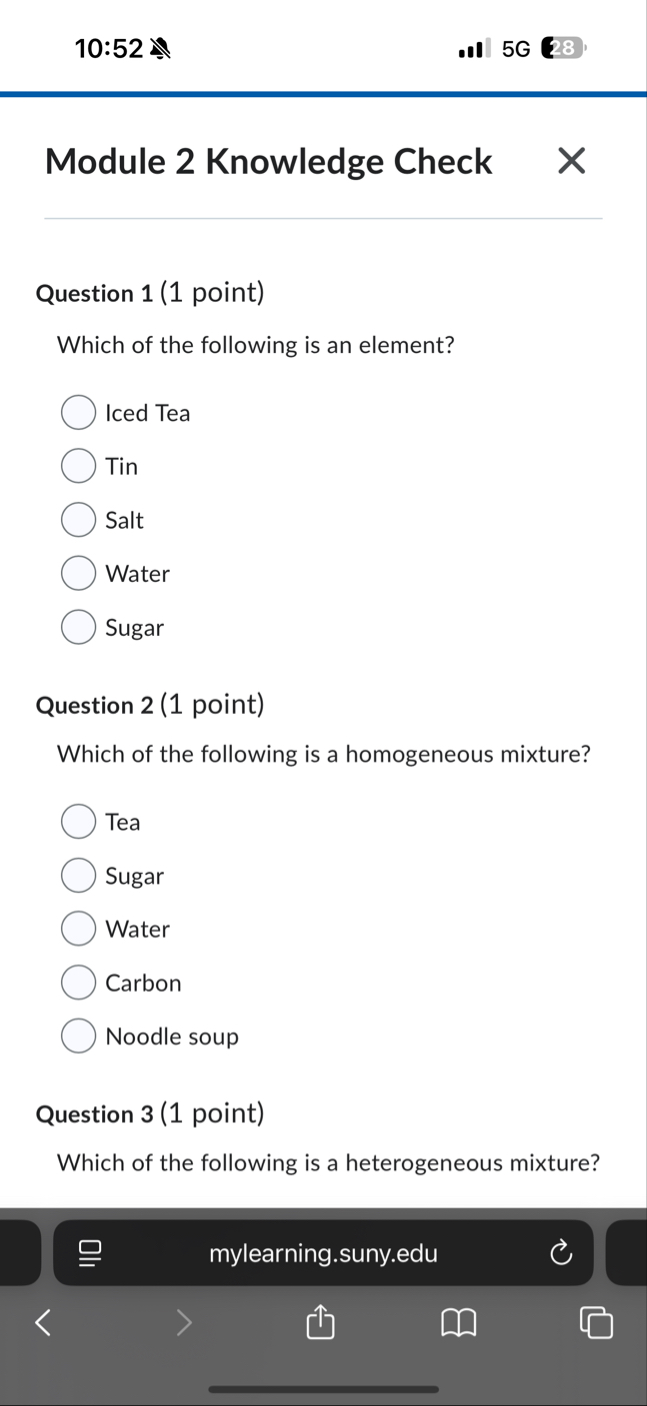Viewport: 647px width, 1406px height.
Task: Close the Module 2 Knowledge Check
Action: tap(571, 161)
